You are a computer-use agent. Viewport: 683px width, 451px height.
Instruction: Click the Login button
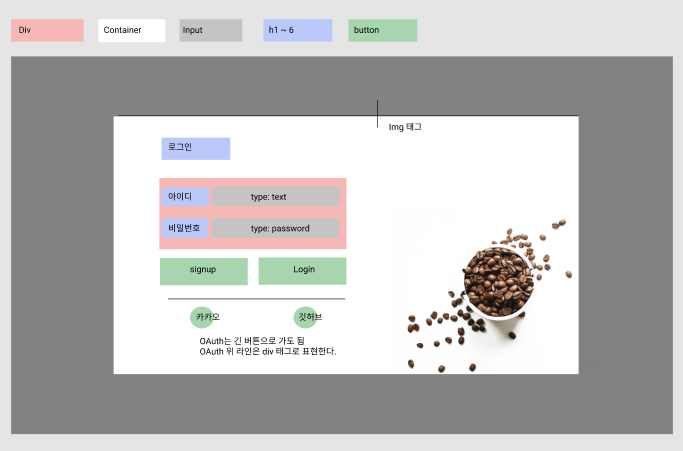302,271
